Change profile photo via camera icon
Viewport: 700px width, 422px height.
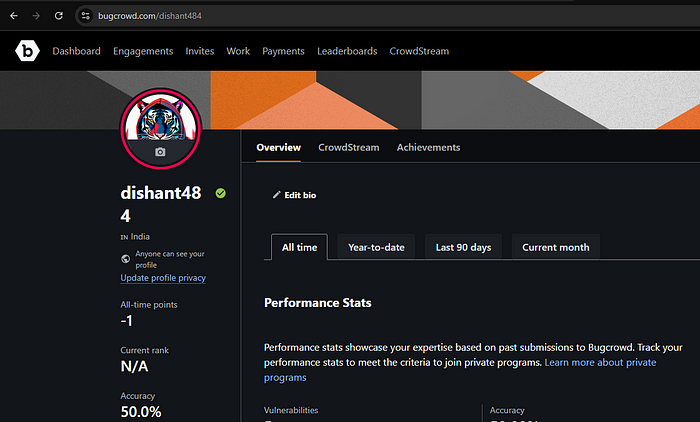pos(160,152)
